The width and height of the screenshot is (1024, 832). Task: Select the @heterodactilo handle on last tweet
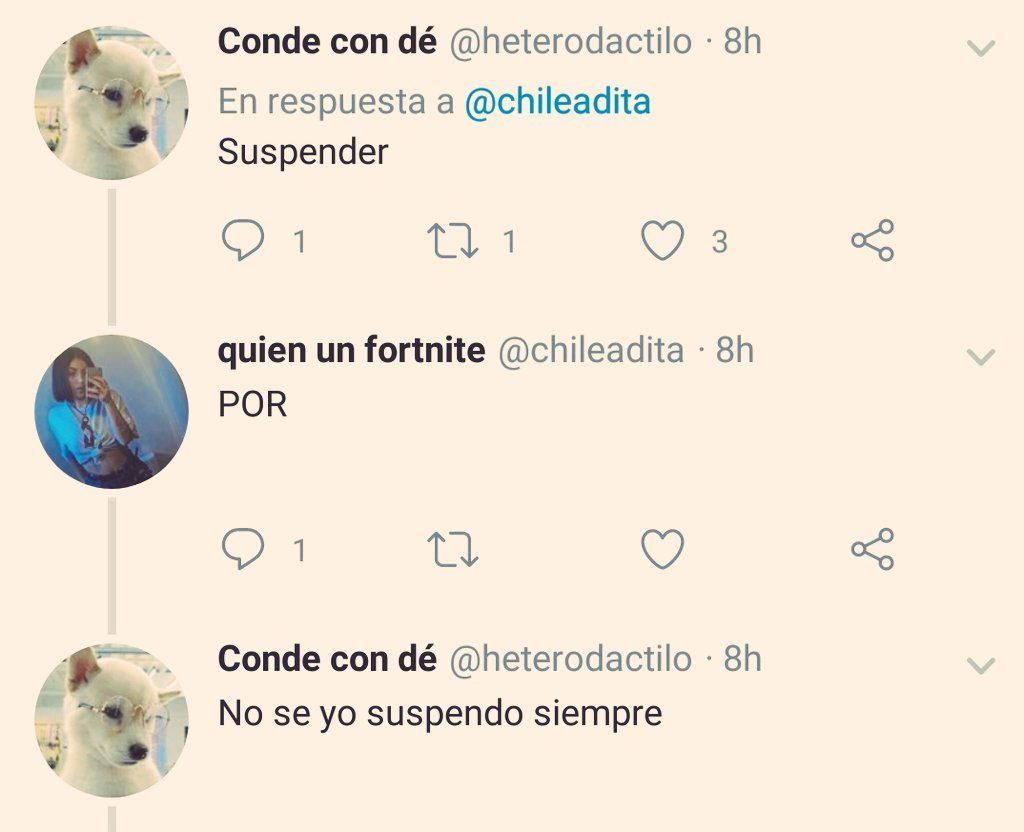pyautogui.click(x=571, y=658)
